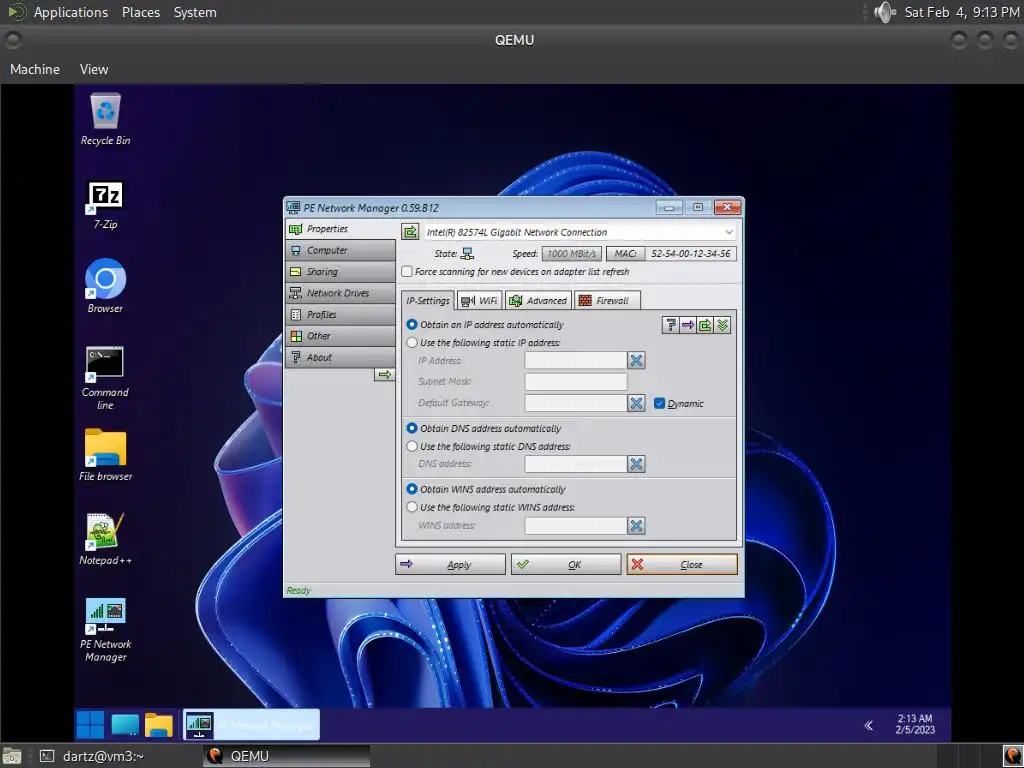This screenshot has height=768, width=1024.
Task: Open the Sharing sidebar section
Action: pyautogui.click(x=340, y=272)
